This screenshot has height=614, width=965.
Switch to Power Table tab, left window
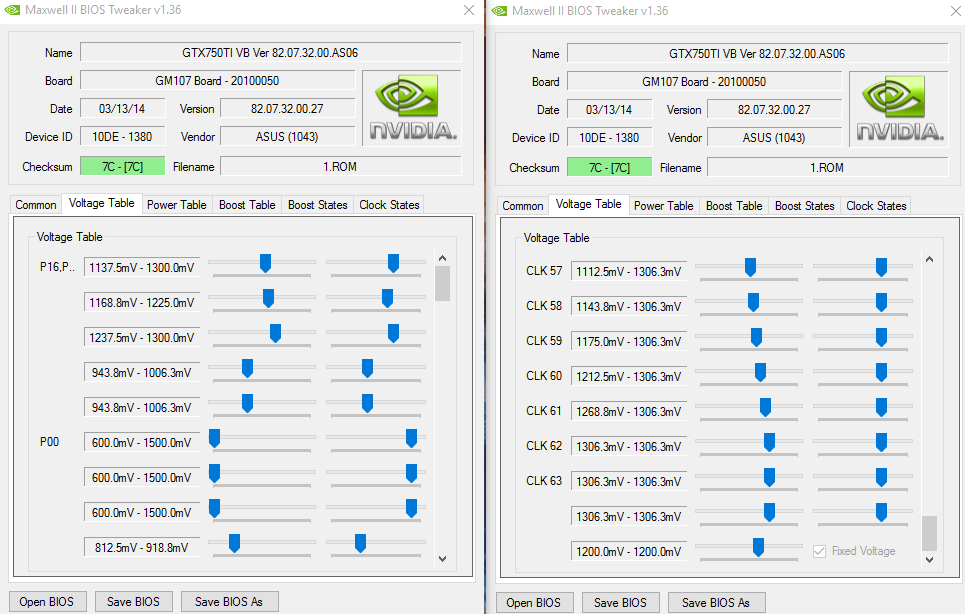click(x=177, y=205)
